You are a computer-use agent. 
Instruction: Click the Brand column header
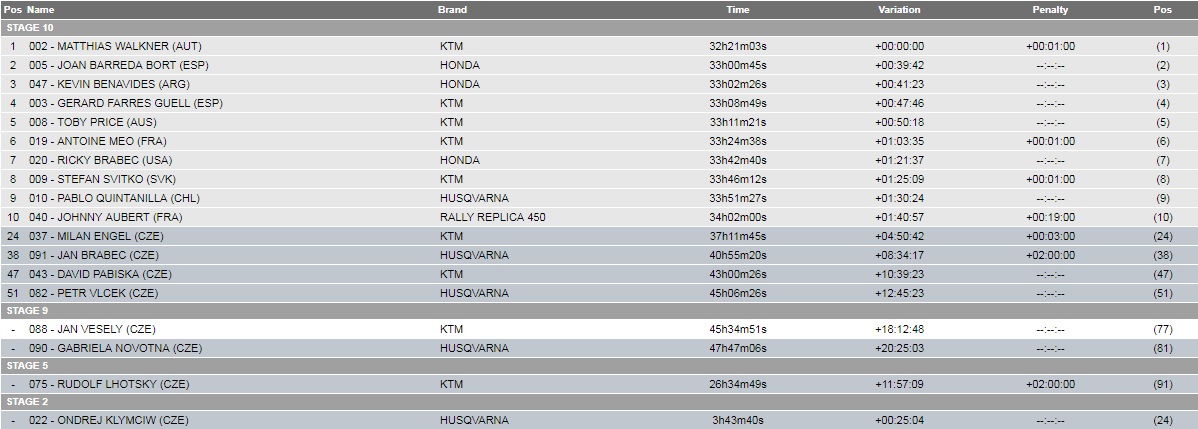coord(453,10)
